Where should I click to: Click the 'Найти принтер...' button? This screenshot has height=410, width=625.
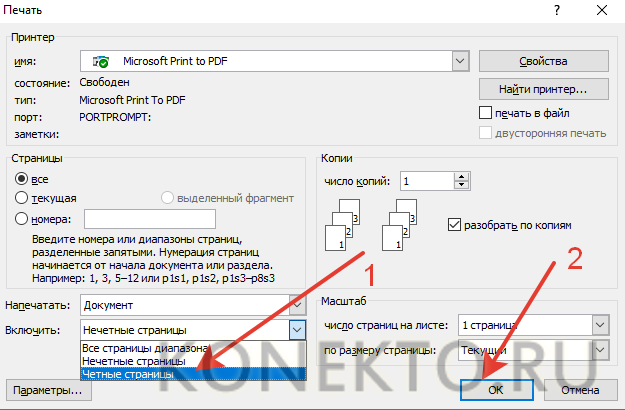coord(543,88)
